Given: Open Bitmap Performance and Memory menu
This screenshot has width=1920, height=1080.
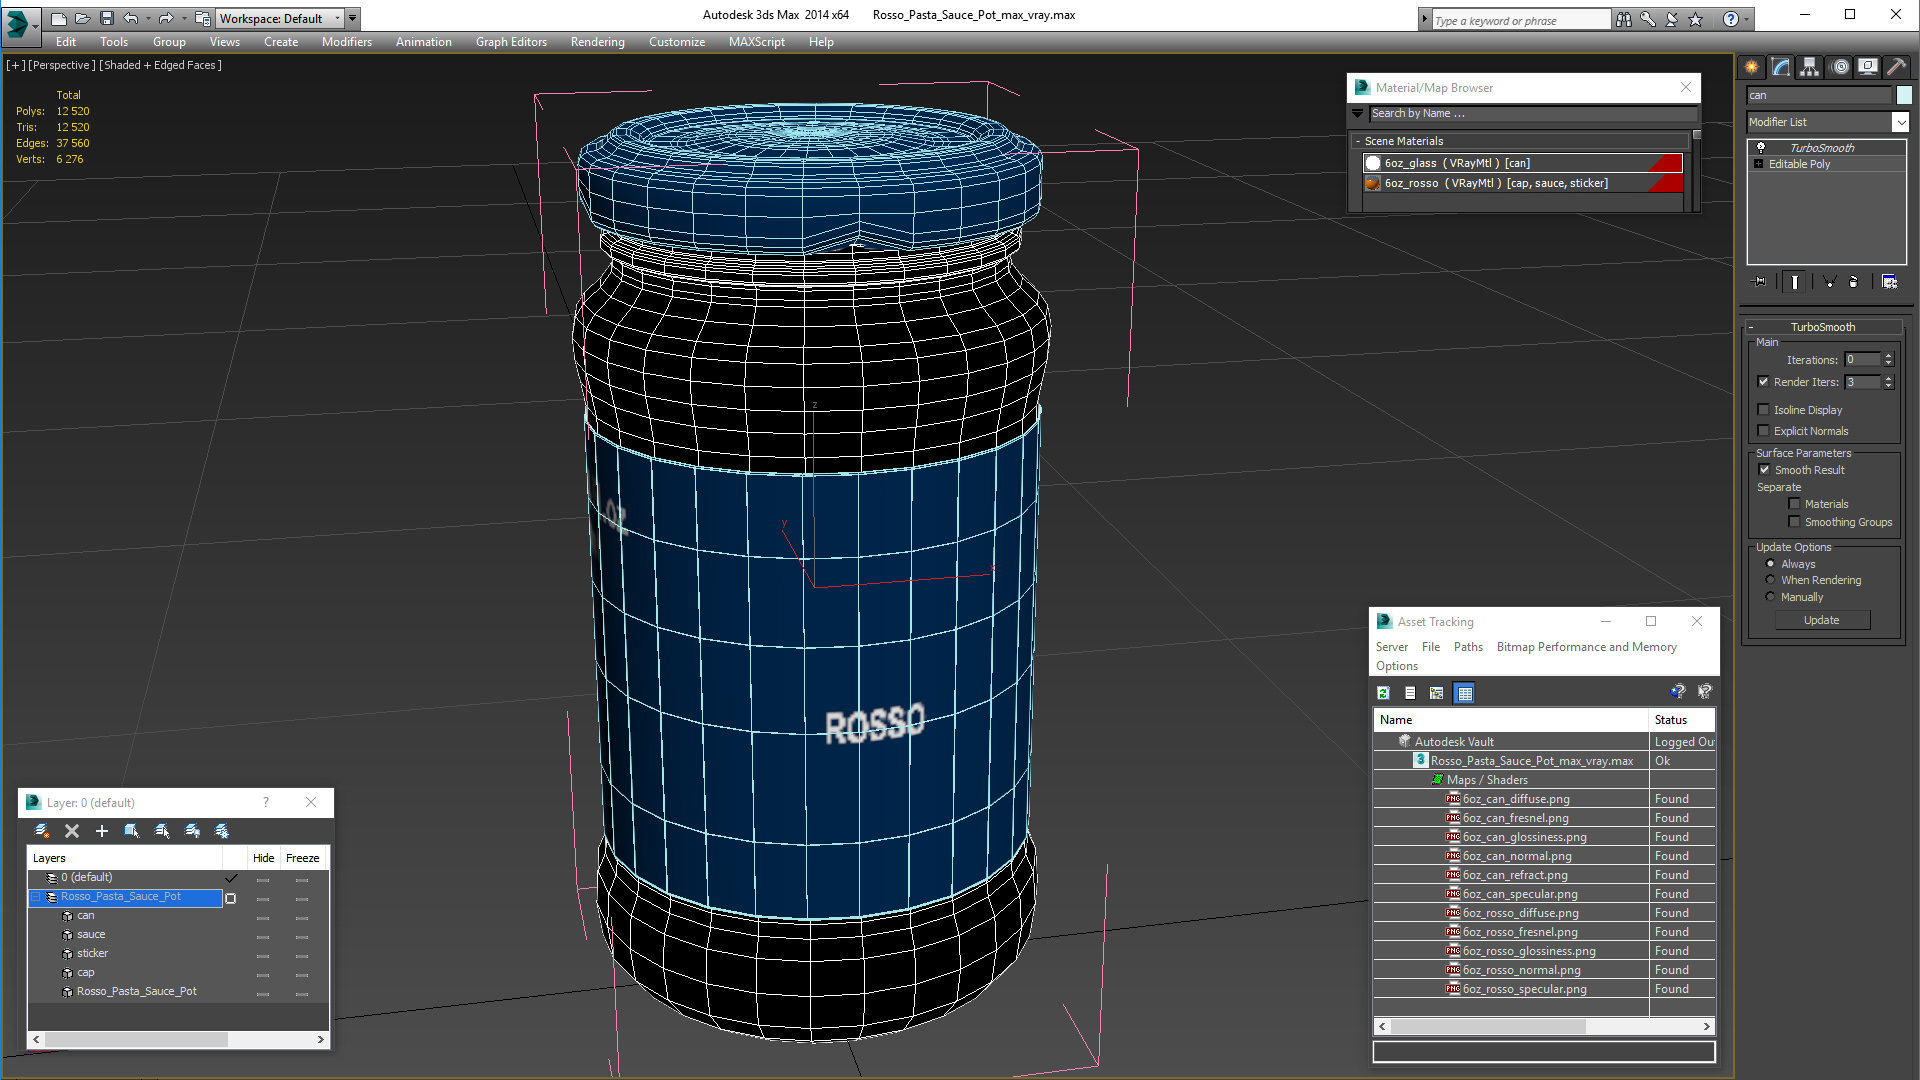Looking at the screenshot, I should (1586, 647).
